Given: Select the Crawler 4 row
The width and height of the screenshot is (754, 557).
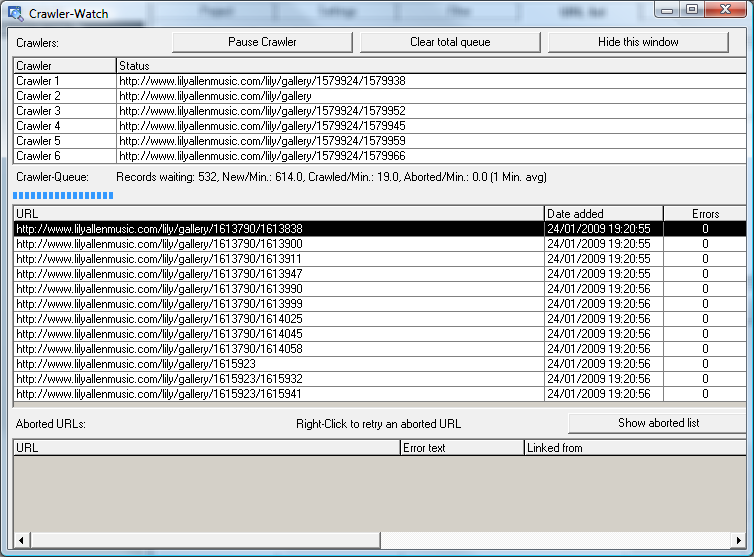Looking at the screenshot, I should click(x=380, y=126).
